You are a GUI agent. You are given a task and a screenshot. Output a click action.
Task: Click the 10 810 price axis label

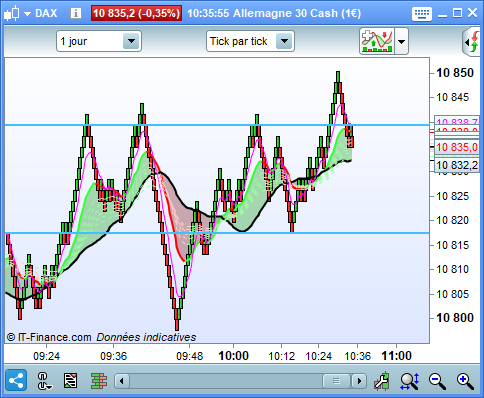[x=453, y=269]
